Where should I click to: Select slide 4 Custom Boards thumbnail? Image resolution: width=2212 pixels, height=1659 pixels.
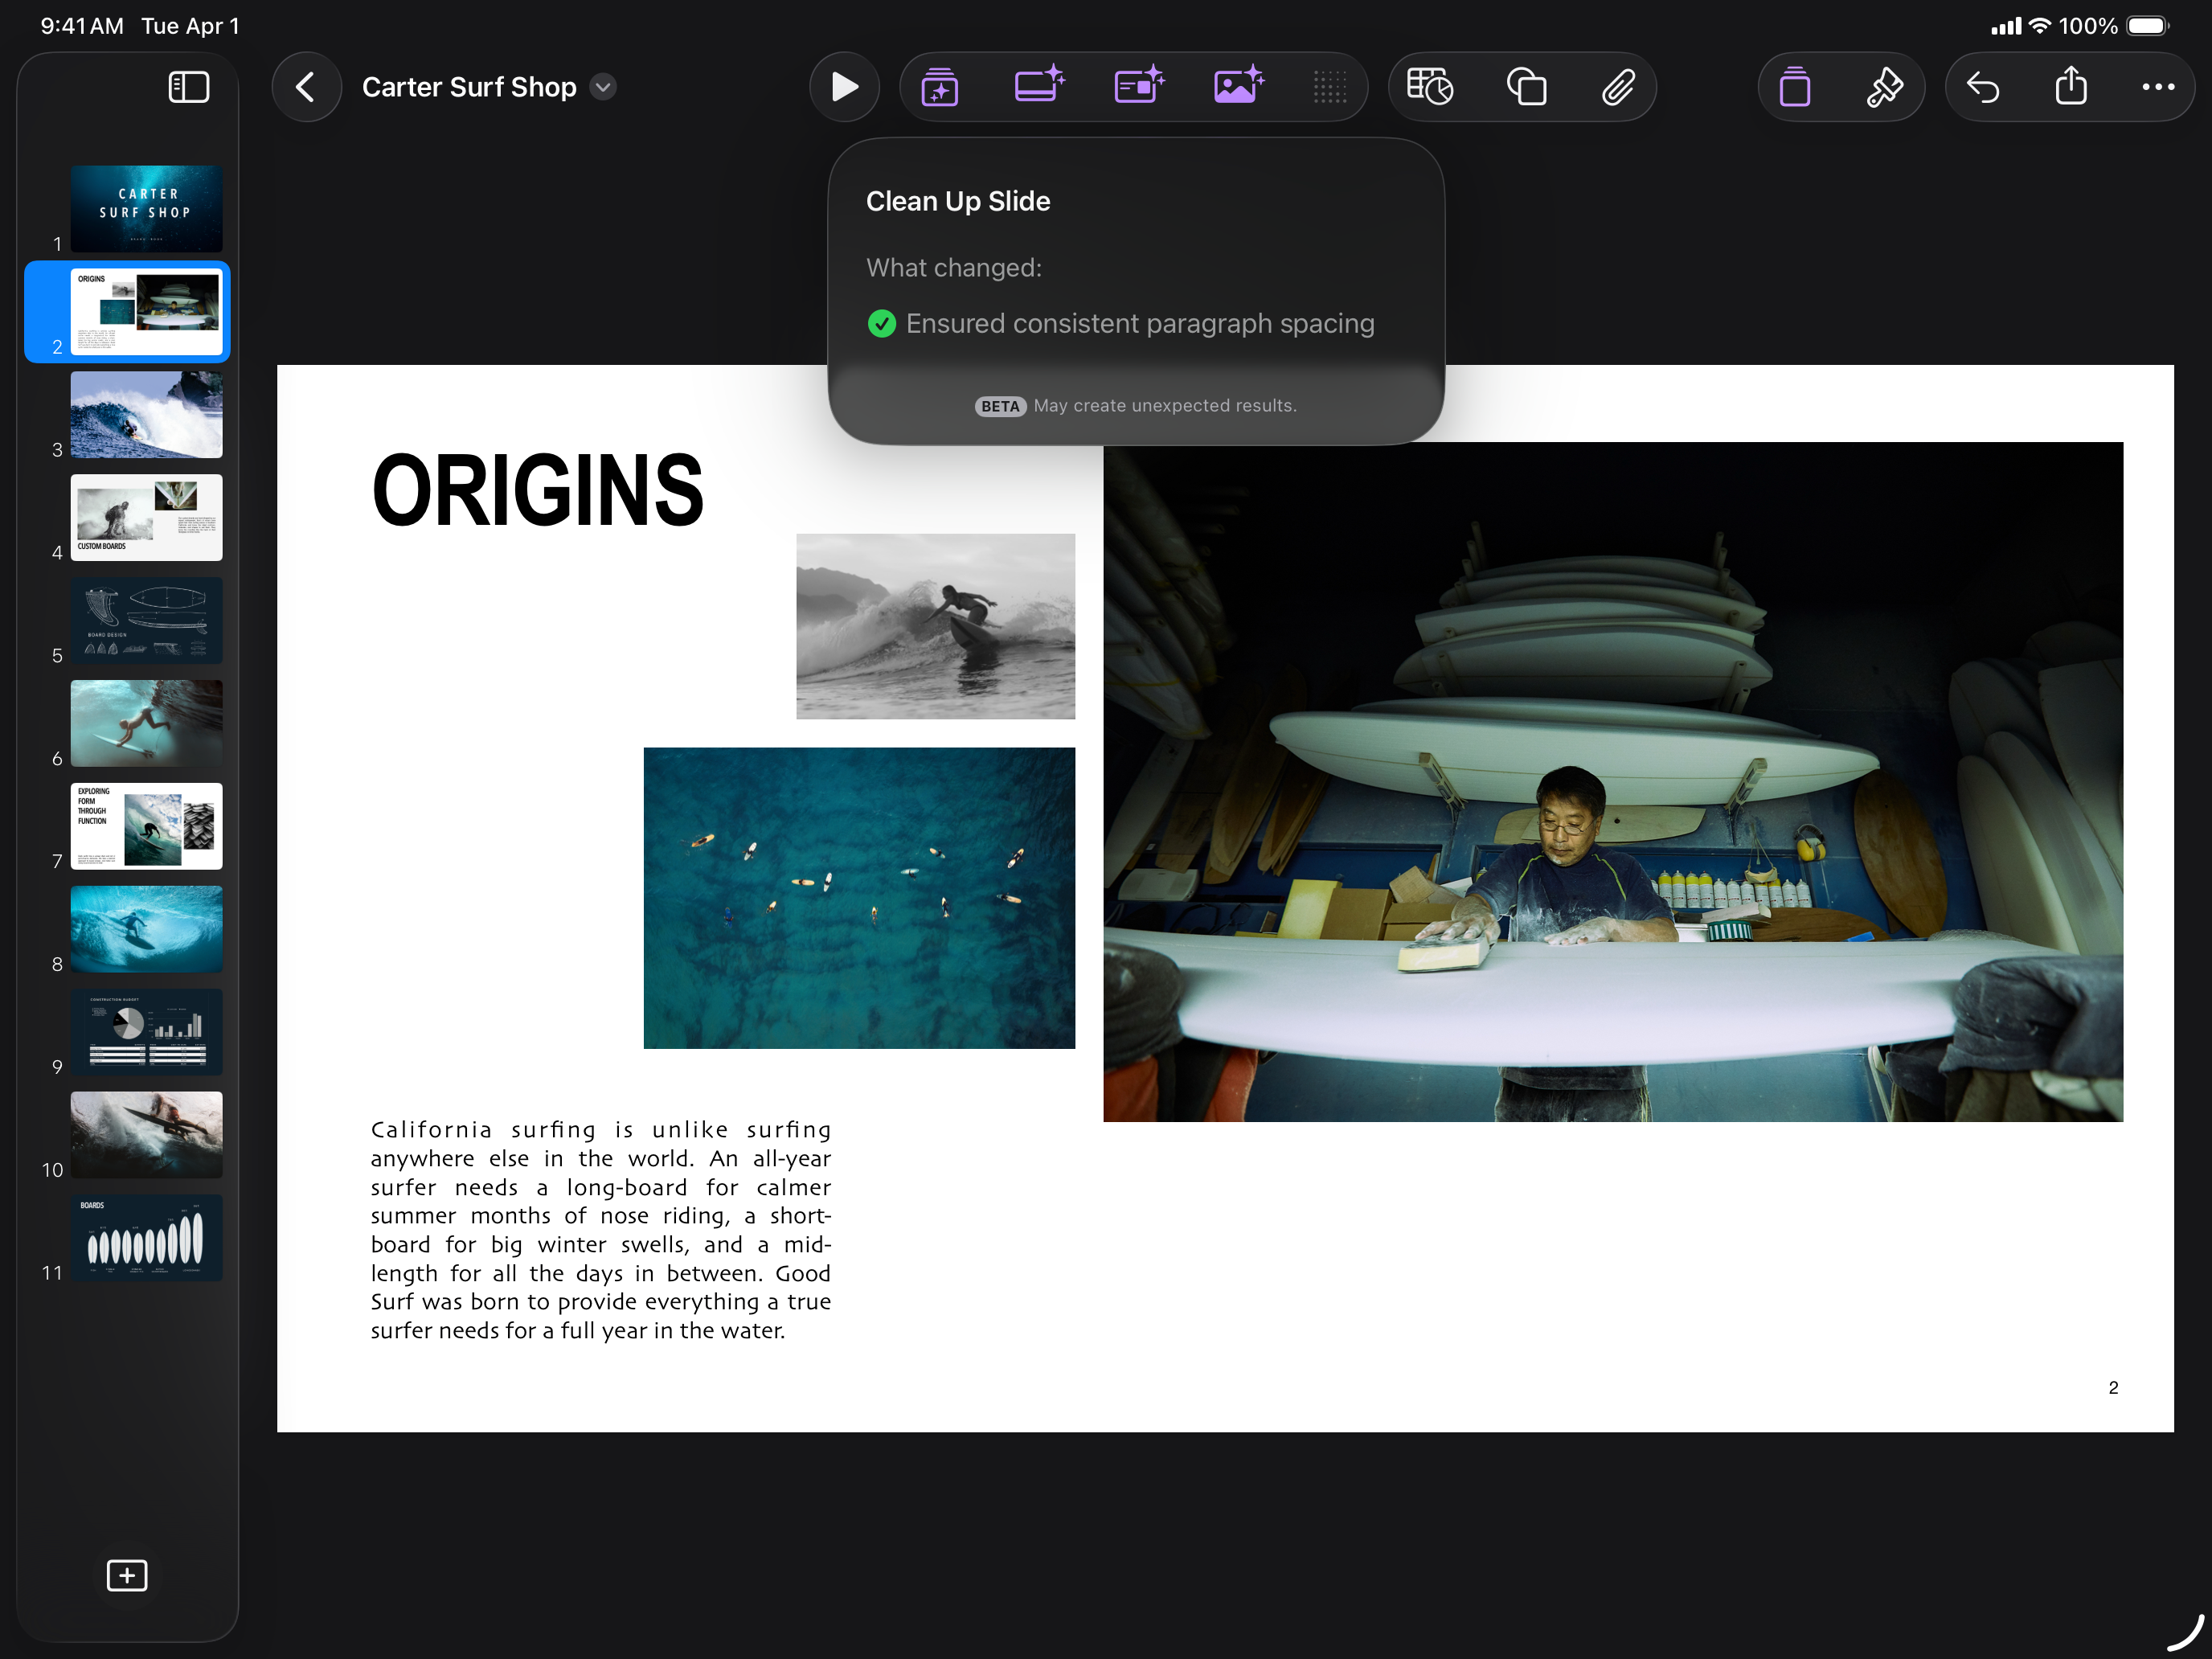(146, 517)
